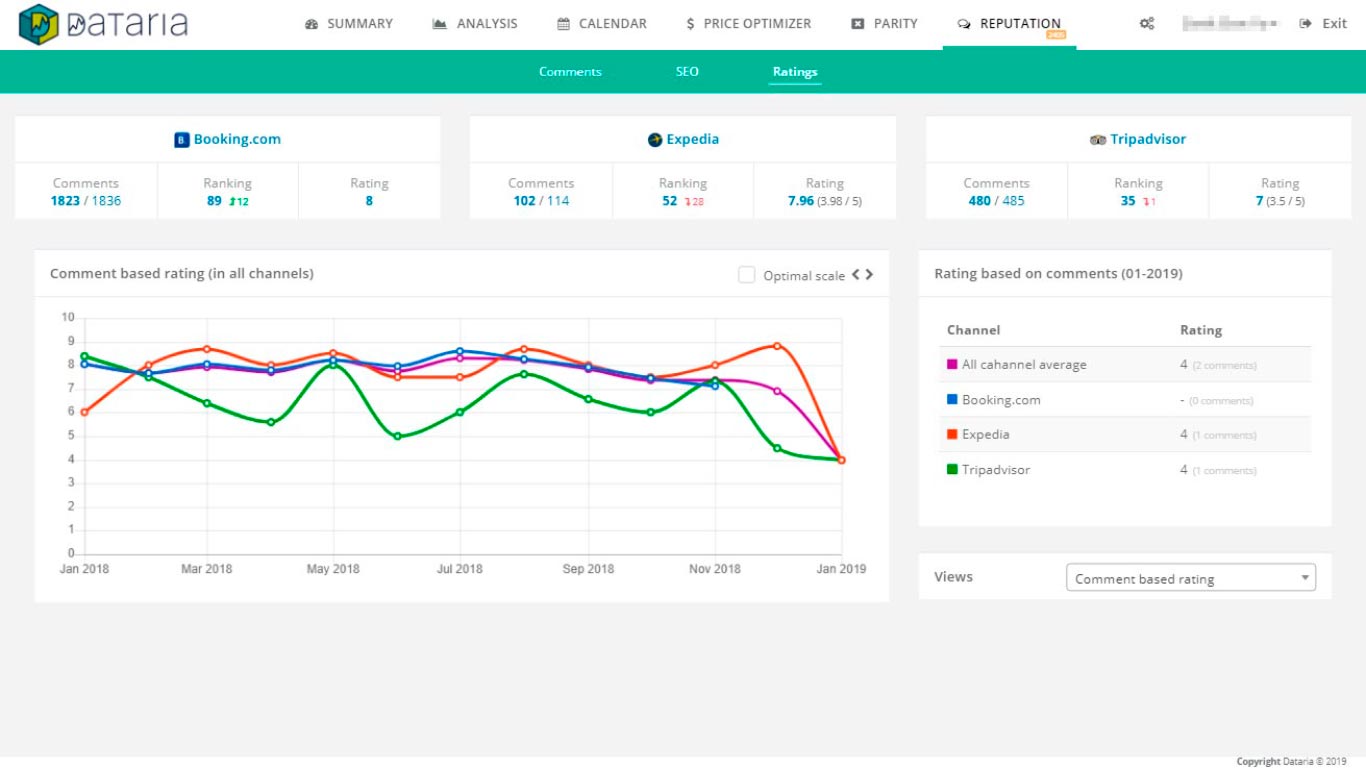The width and height of the screenshot is (1366, 768).
Task: Click the next chart arrow
Action: click(x=869, y=274)
